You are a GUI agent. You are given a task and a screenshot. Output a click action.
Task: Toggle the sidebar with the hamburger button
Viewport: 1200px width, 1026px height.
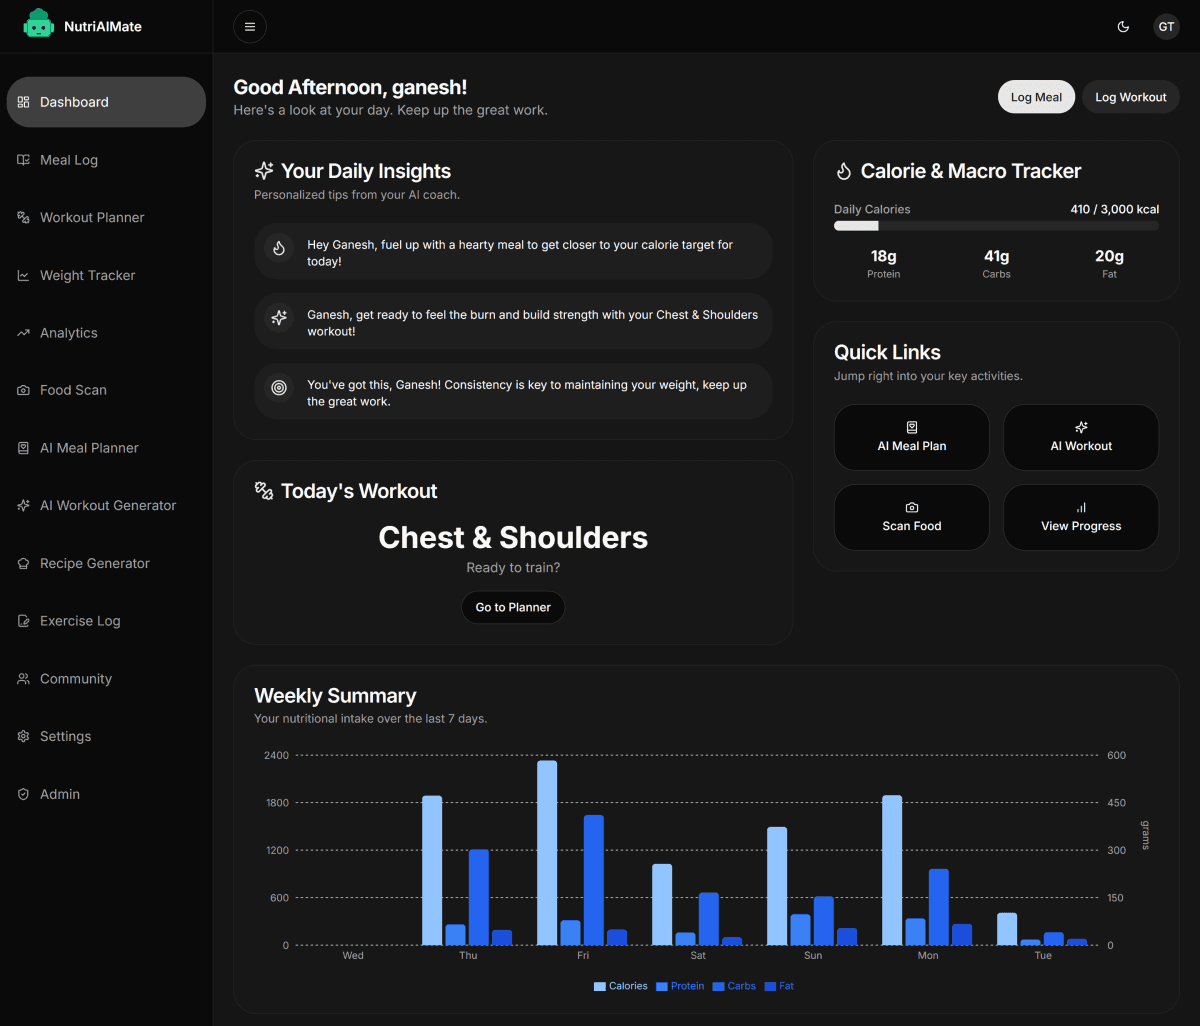coord(249,26)
